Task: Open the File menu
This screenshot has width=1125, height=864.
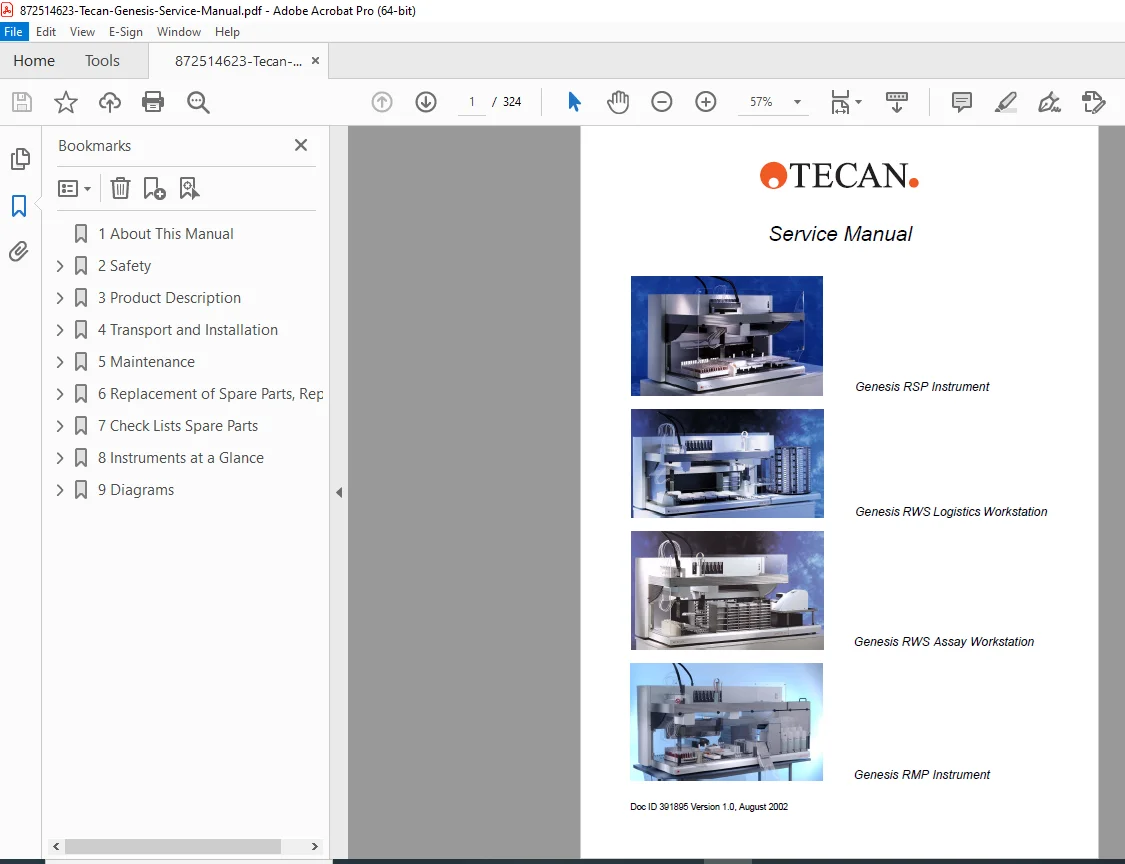Action: [x=14, y=32]
